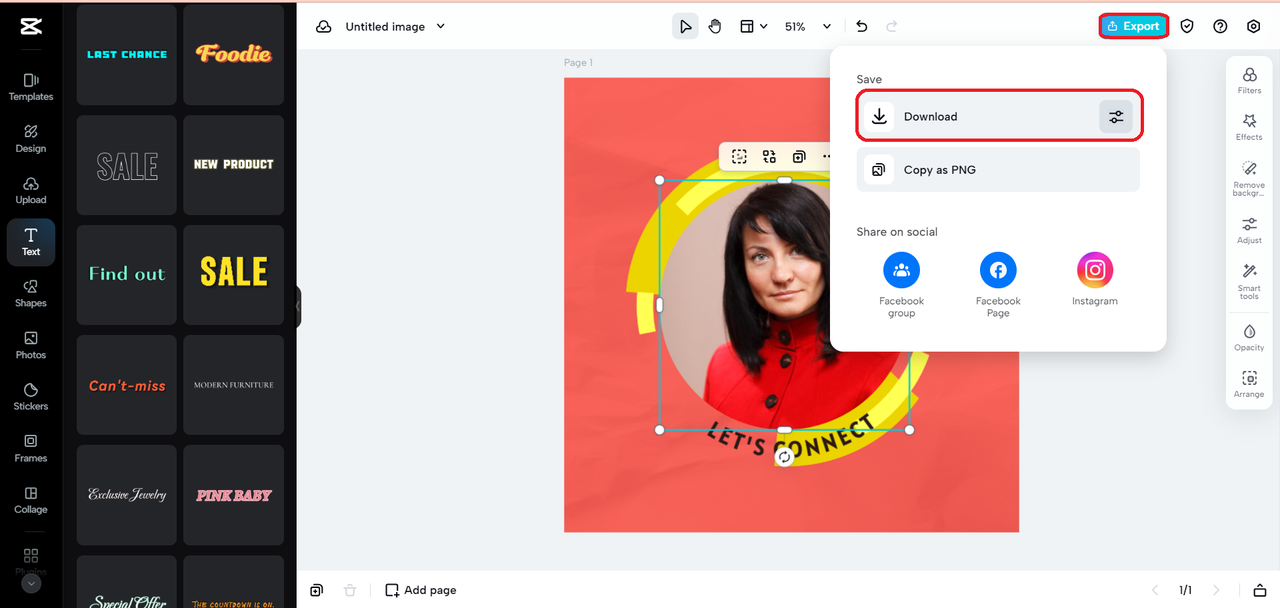Open the Upload sidebar panel

(x=31, y=190)
